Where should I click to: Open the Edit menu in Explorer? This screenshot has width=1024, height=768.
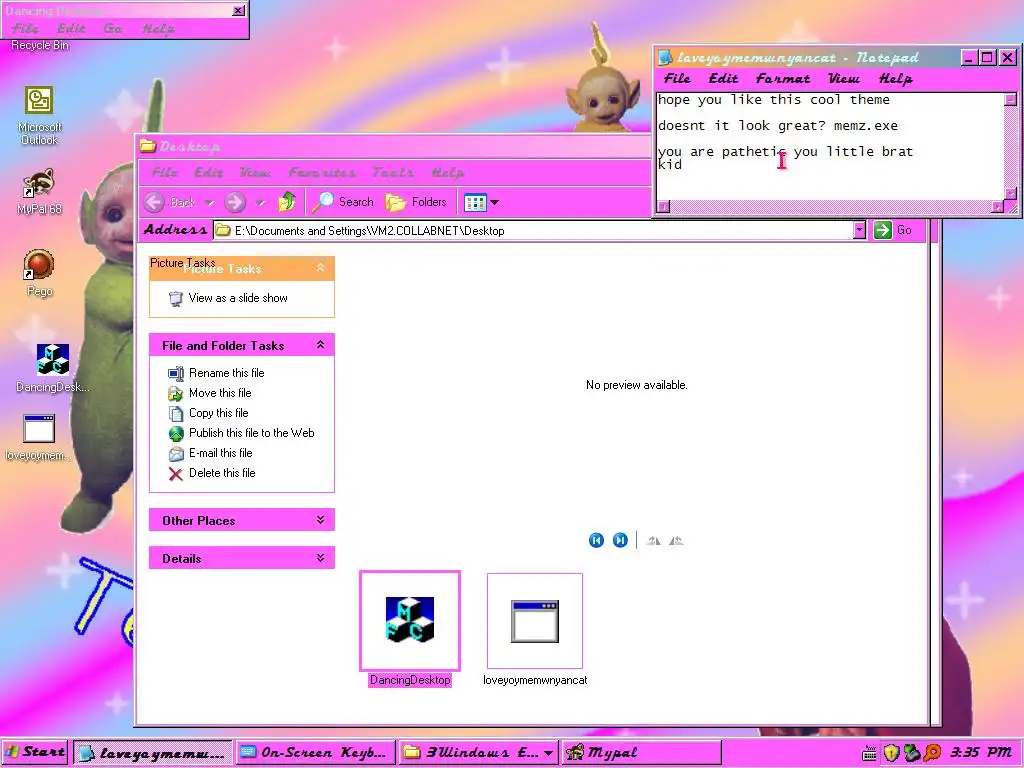pyautogui.click(x=209, y=172)
